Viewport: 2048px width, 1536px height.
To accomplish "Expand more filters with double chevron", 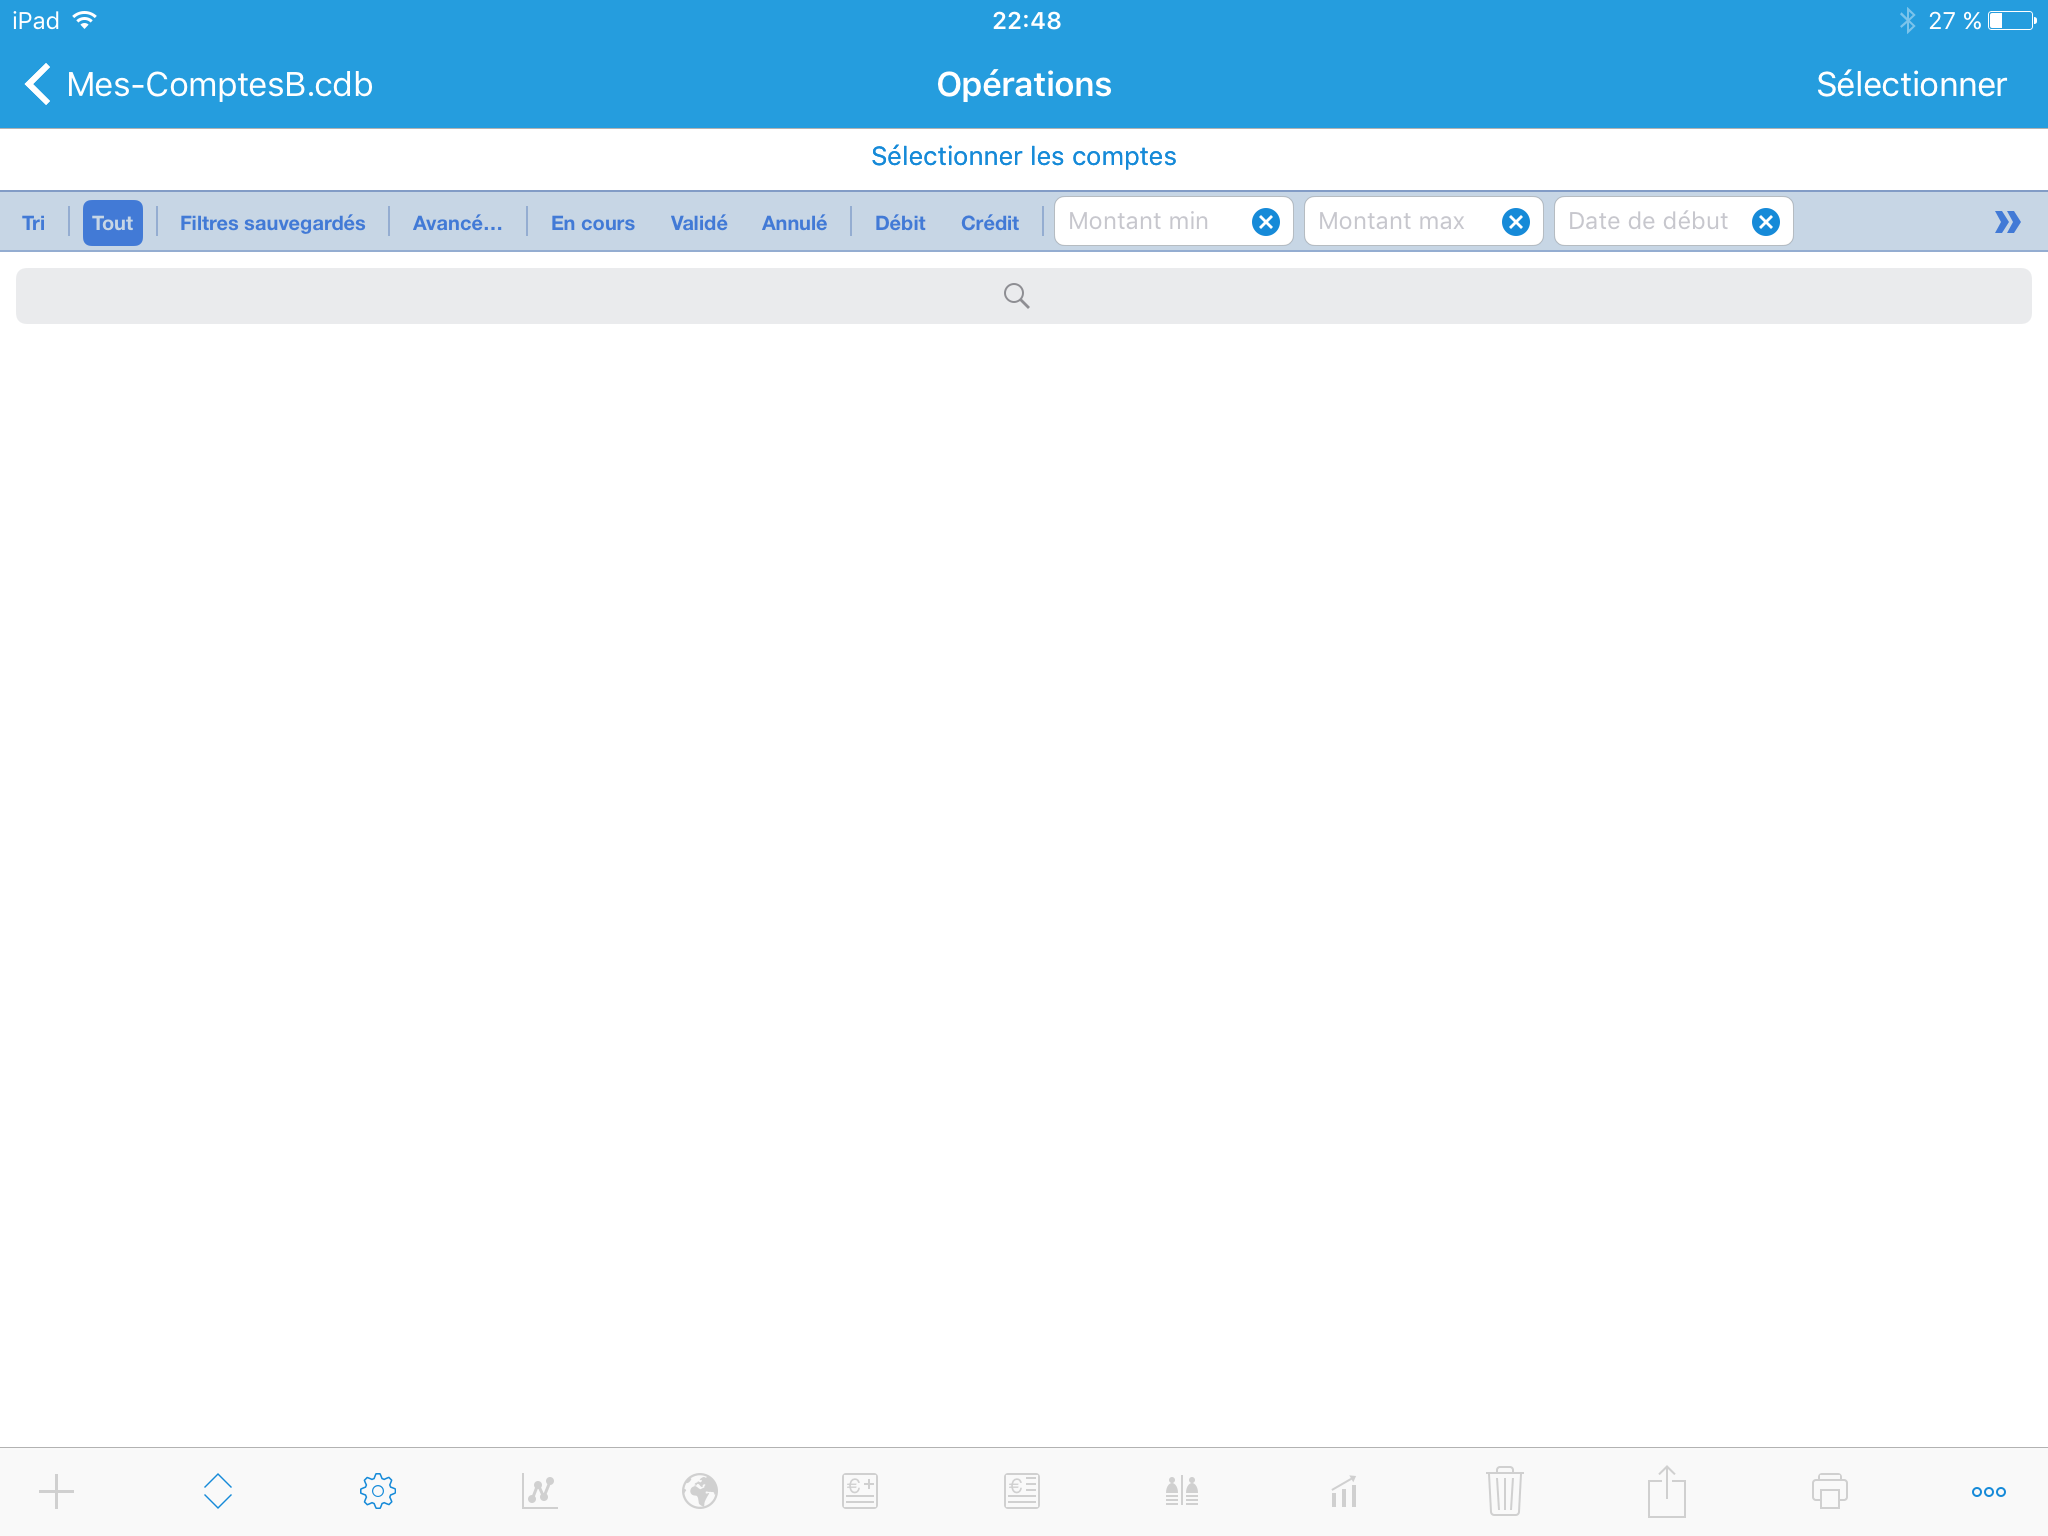I will pos(2007,222).
